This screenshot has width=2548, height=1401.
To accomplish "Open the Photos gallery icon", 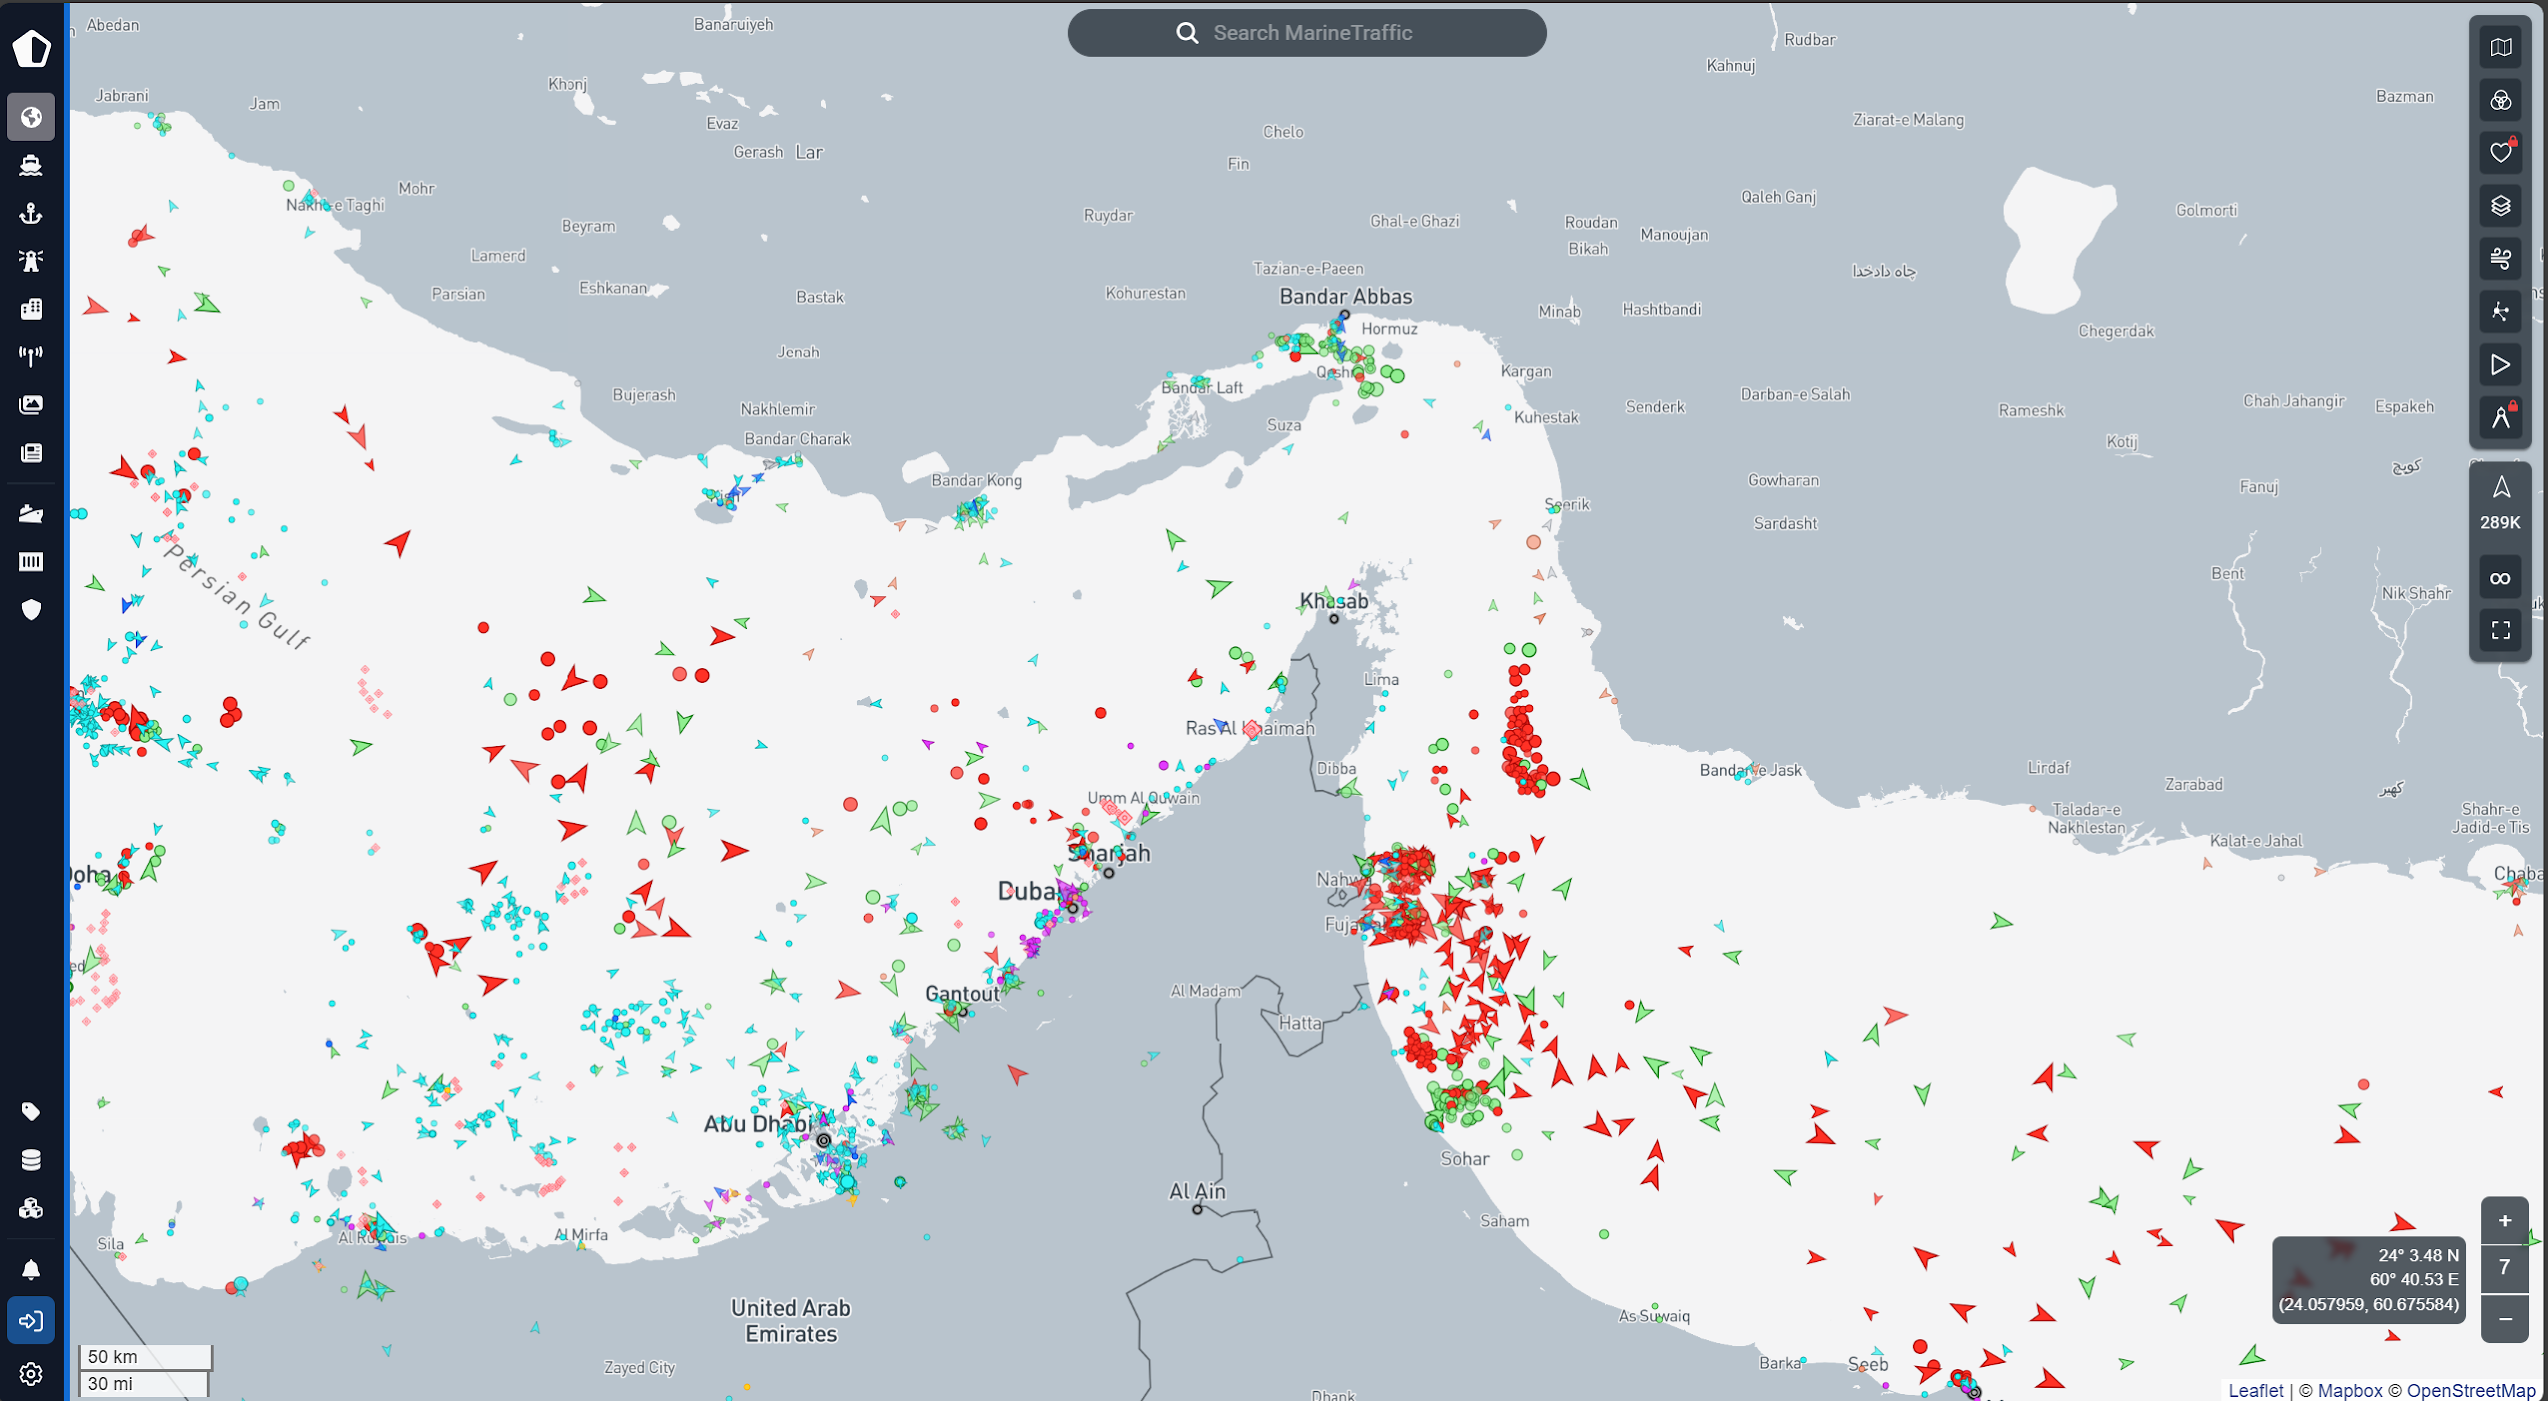I will pos(31,404).
